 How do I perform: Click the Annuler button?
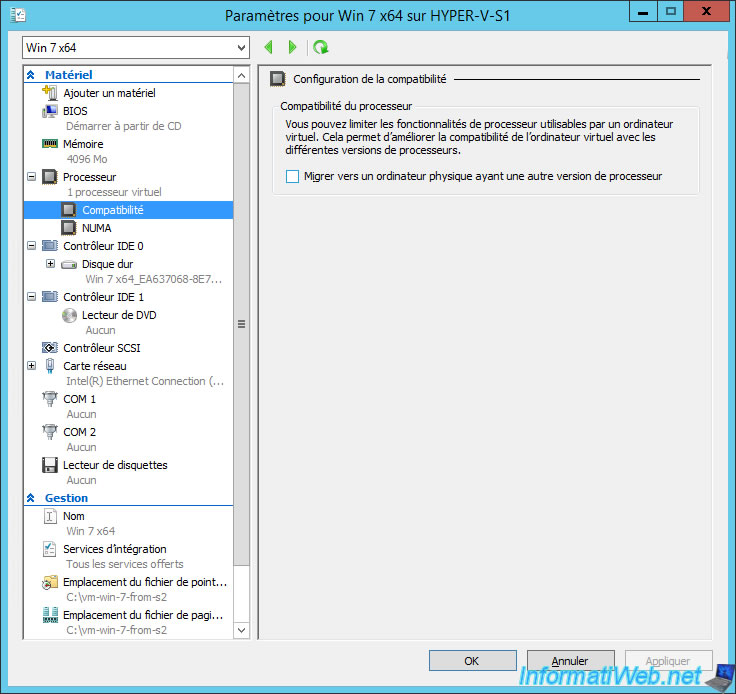[570, 661]
